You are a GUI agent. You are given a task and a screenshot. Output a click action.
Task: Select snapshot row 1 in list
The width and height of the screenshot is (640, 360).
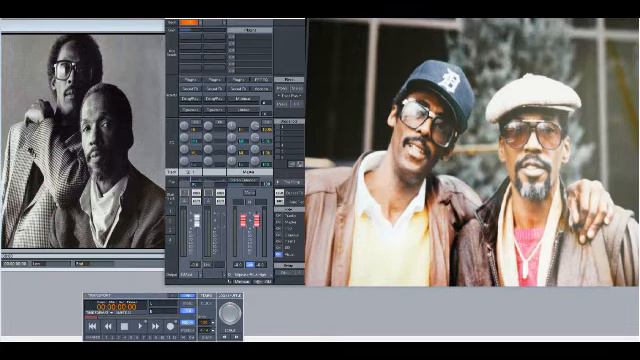(x=290, y=127)
